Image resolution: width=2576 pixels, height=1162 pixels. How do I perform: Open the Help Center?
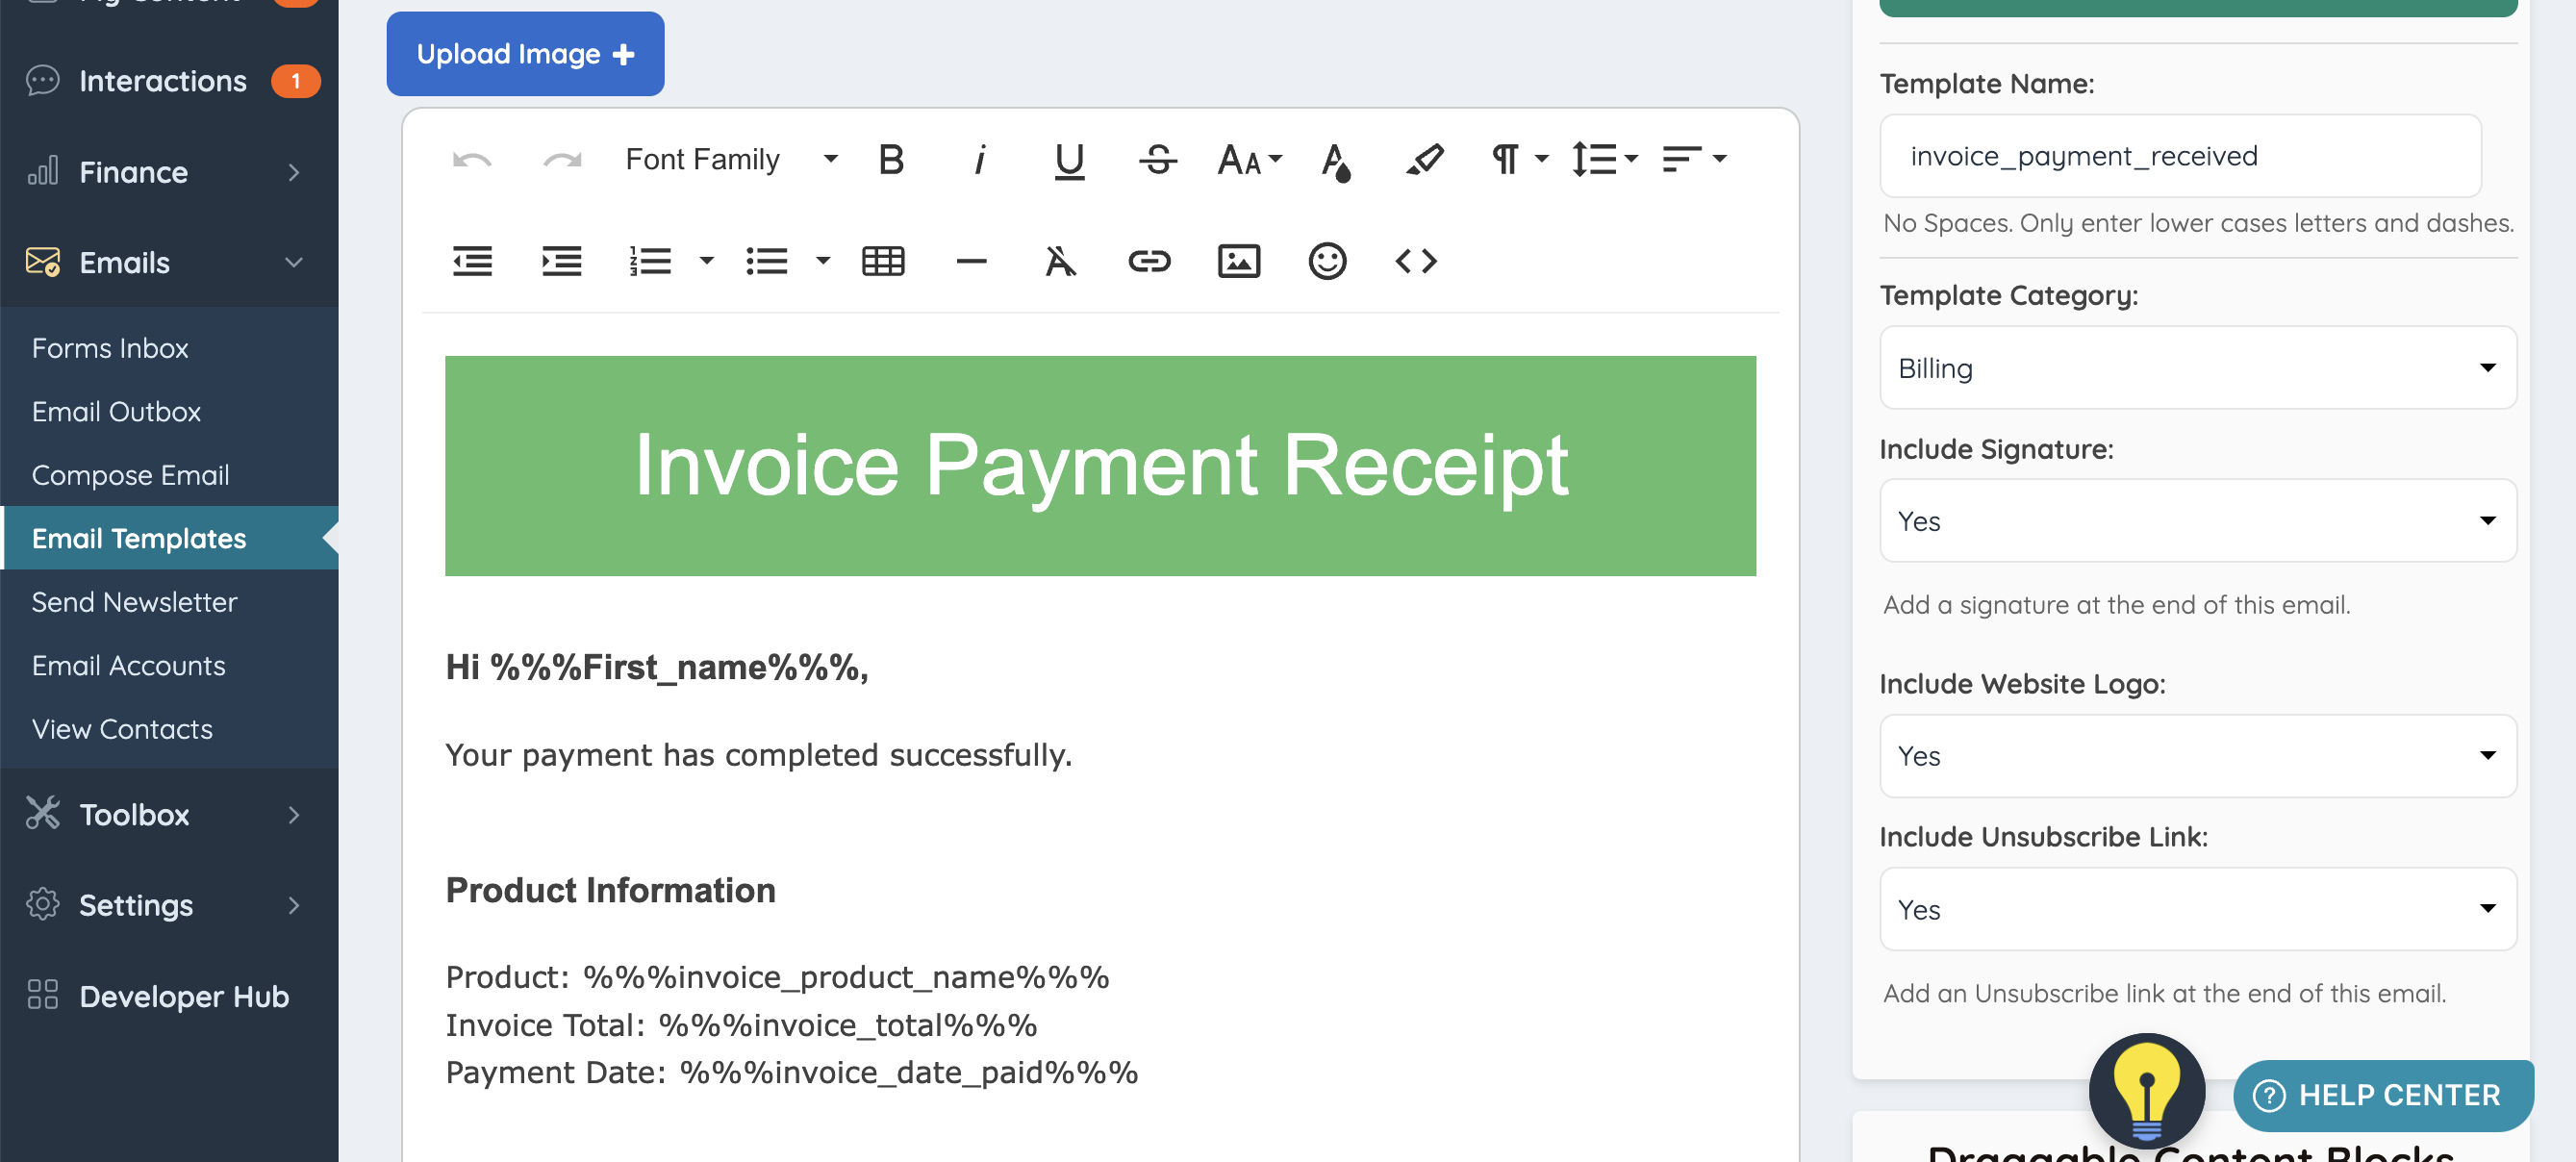click(x=2383, y=1095)
